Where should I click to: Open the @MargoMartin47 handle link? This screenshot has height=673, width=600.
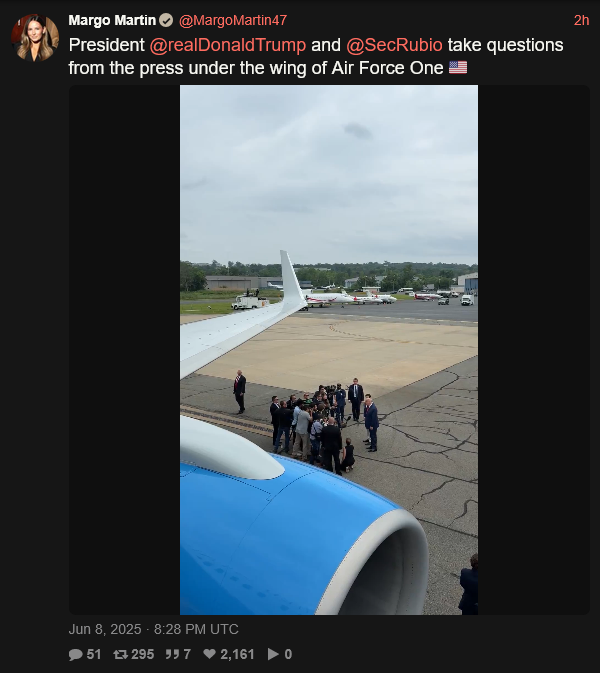233,20
